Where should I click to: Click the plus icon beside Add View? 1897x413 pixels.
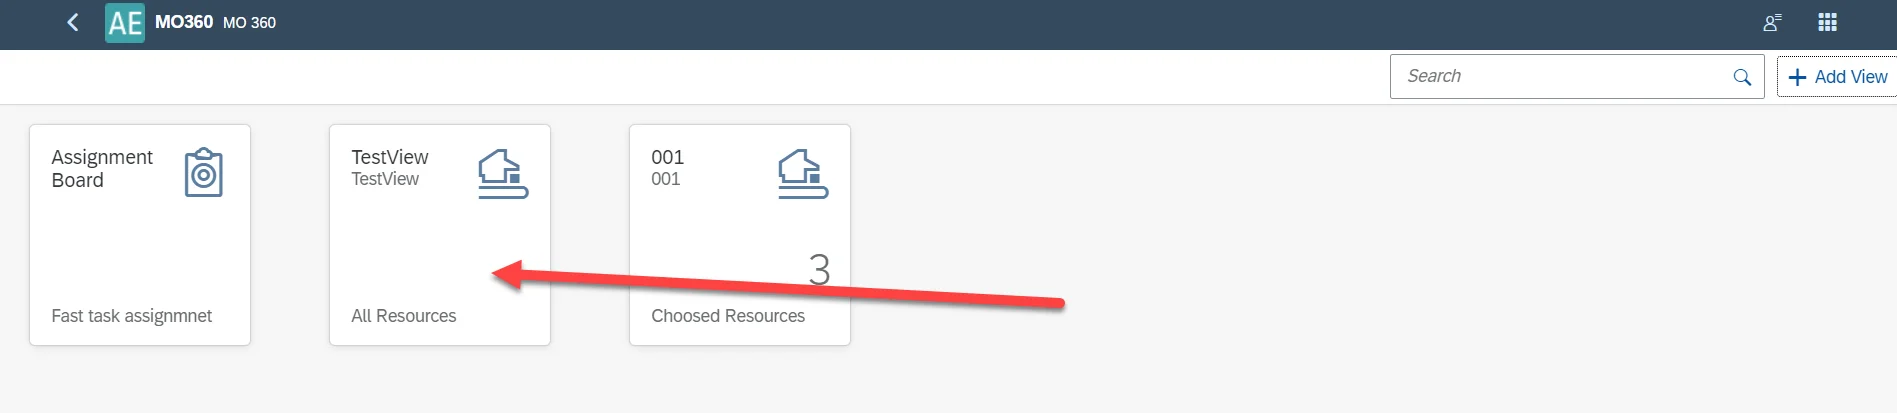coord(1797,77)
